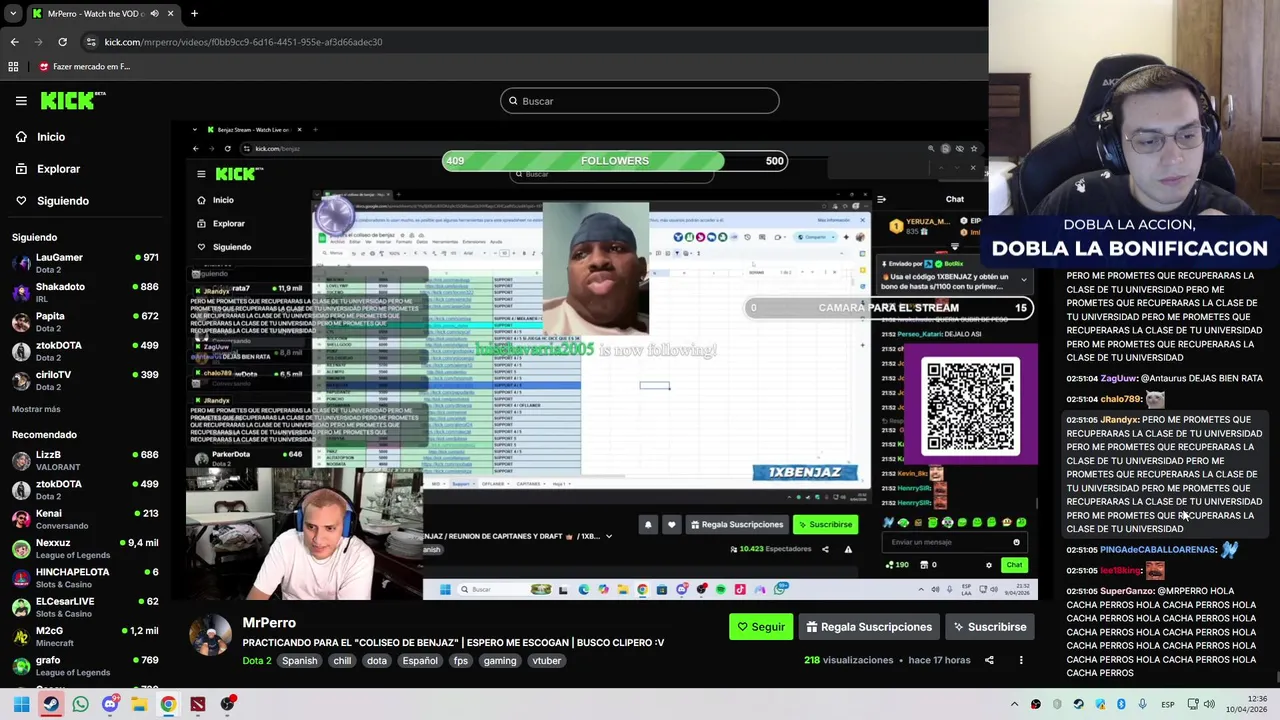The image size is (1280, 720).
Task: Open Dota 2 from the taskbar
Action: (x=198, y=704)
